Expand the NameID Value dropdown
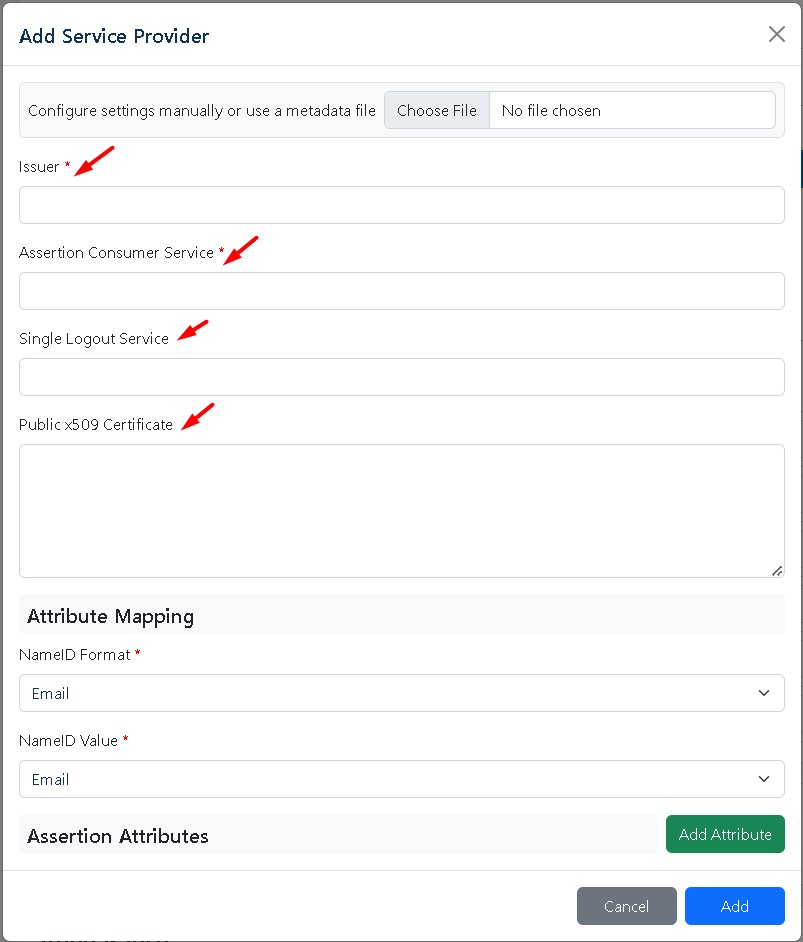 [401, 779]
